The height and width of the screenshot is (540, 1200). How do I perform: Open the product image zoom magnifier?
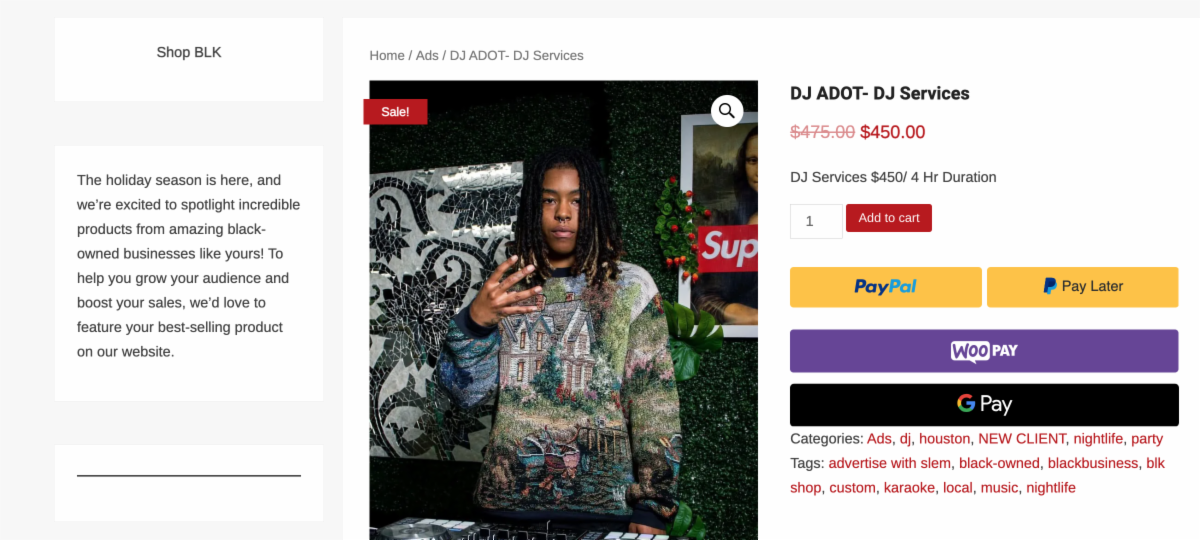(727, 110)
